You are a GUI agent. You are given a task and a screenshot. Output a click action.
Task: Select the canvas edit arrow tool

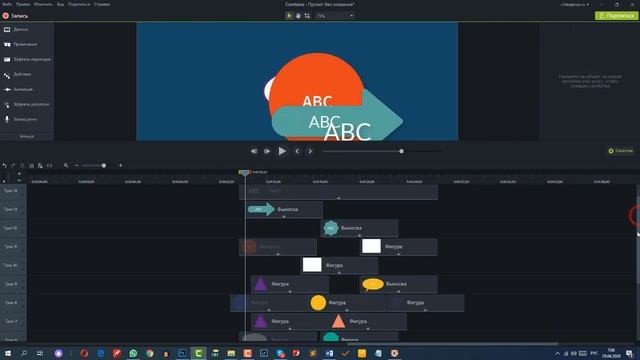coord(289,16)
